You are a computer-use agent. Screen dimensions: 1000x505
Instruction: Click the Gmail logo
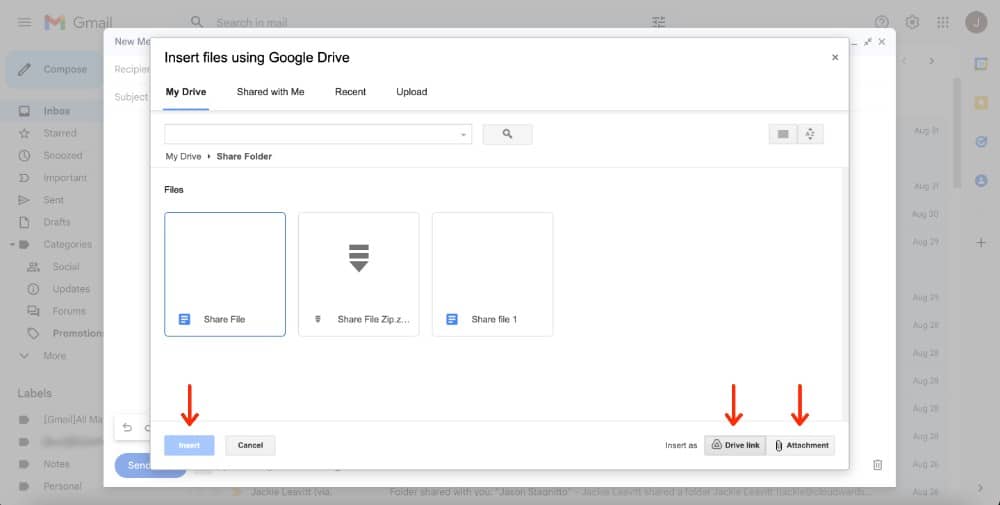point(78,22)
